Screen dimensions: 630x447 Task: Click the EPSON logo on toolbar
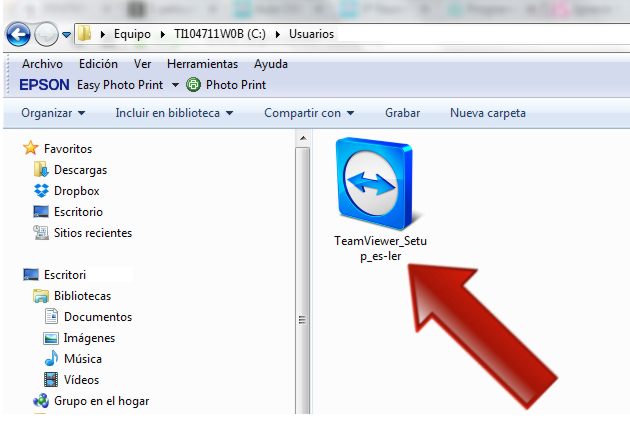pyautogui.click(x=44, y=85)
